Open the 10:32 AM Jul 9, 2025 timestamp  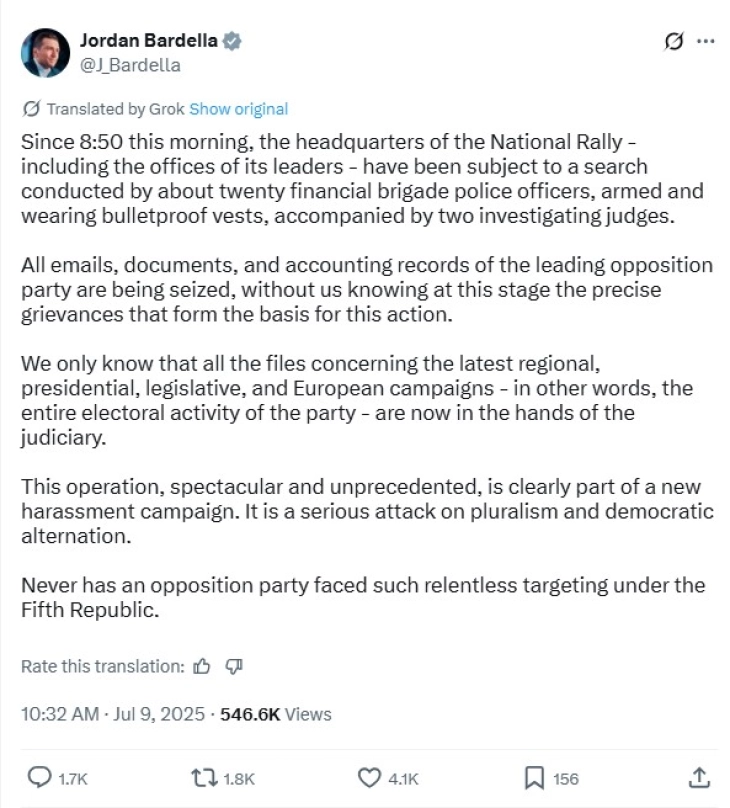112,714
